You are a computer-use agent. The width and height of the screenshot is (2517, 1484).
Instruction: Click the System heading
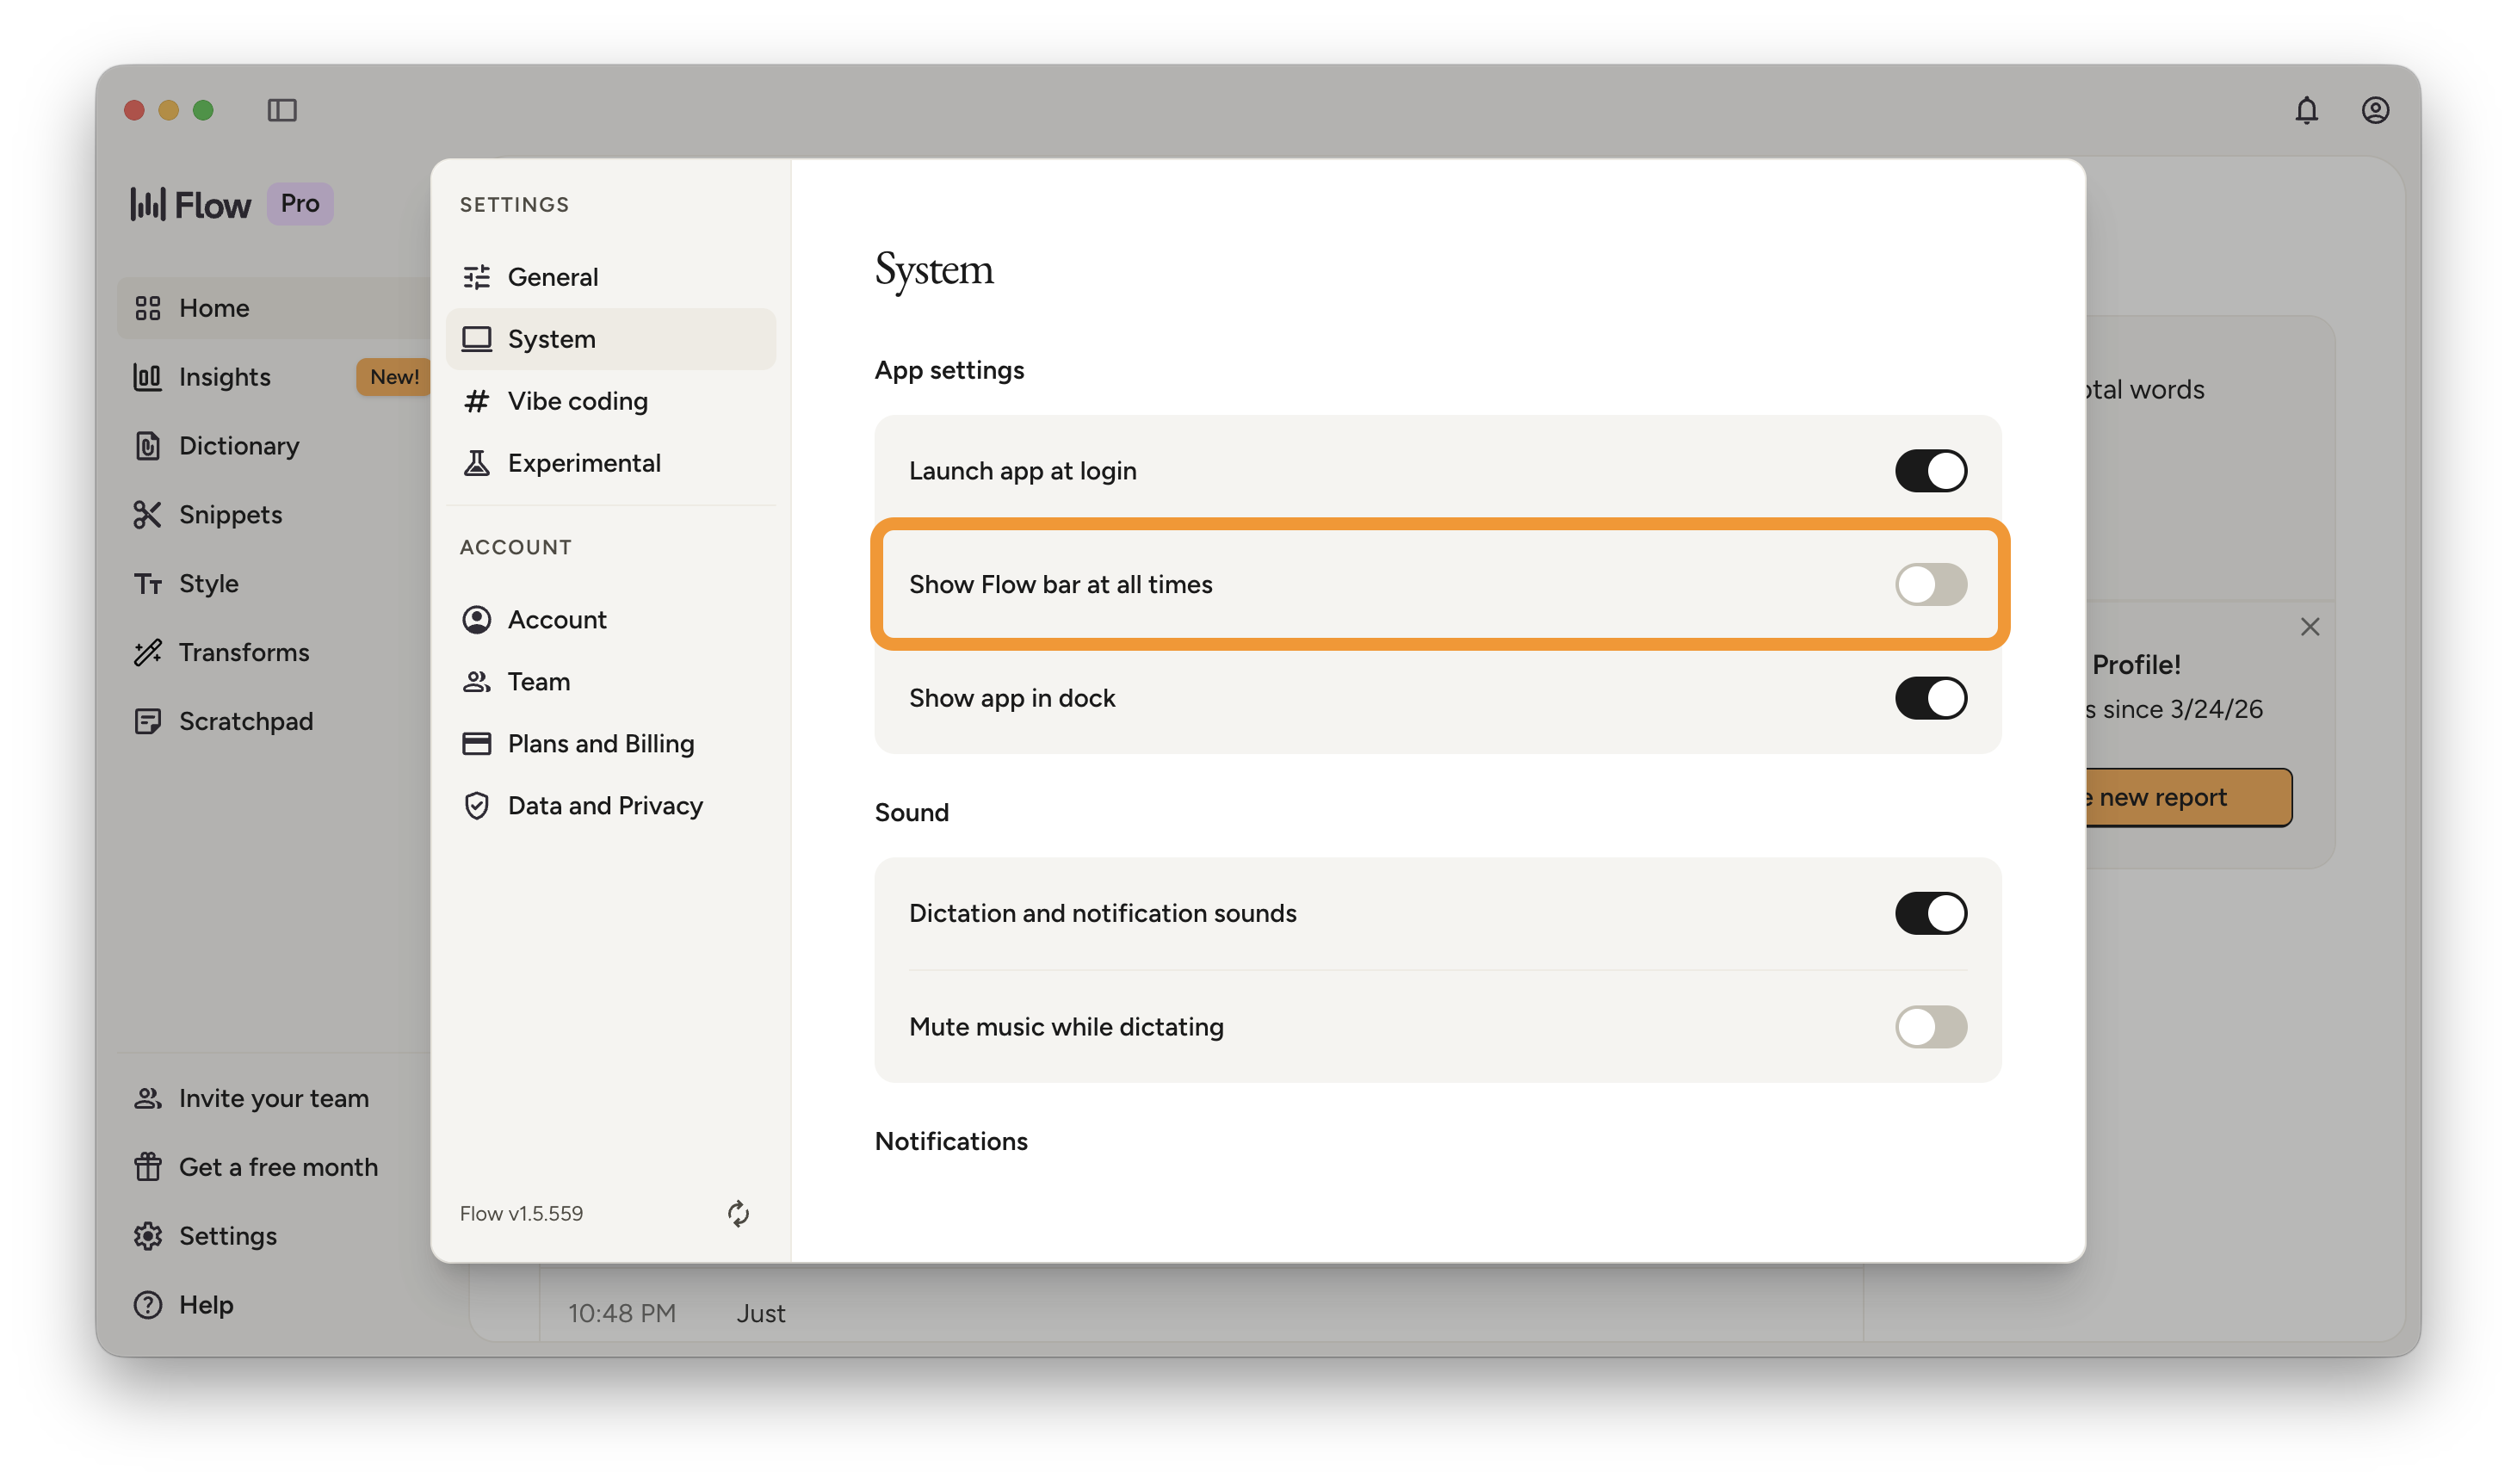(934, 270)
